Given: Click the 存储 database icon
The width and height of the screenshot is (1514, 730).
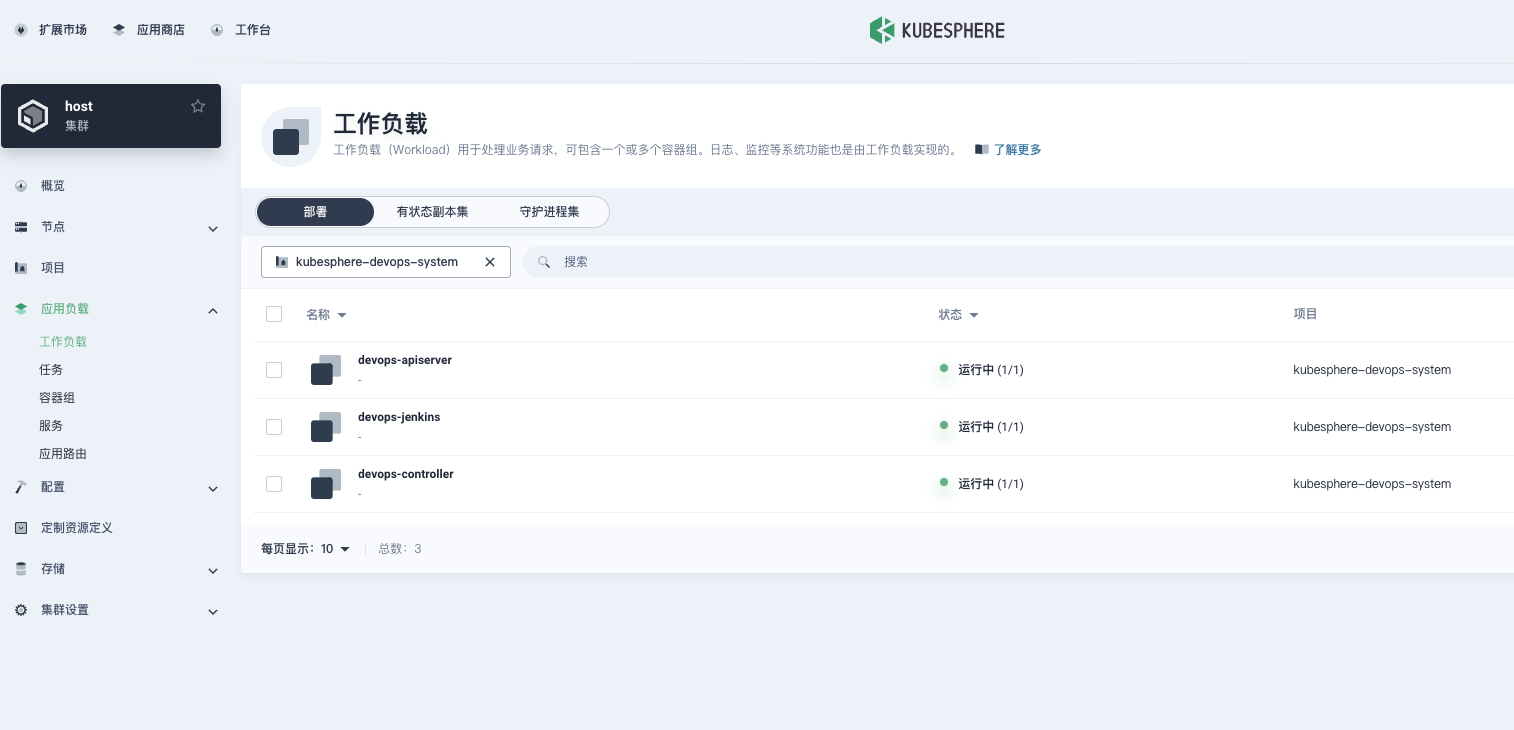Looking at the screenshot, I should point(21,569).
